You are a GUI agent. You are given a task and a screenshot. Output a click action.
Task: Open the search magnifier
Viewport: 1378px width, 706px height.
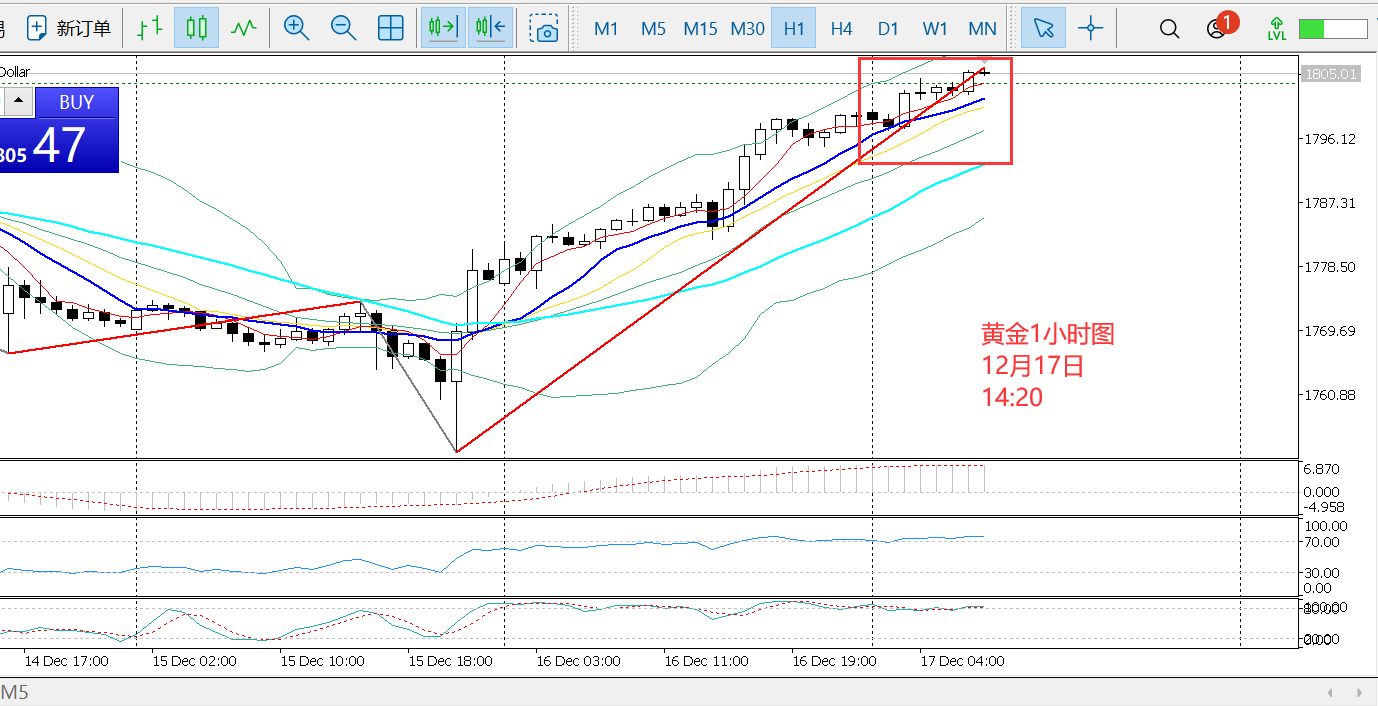pyautogui.click(x=1169, y=28)
